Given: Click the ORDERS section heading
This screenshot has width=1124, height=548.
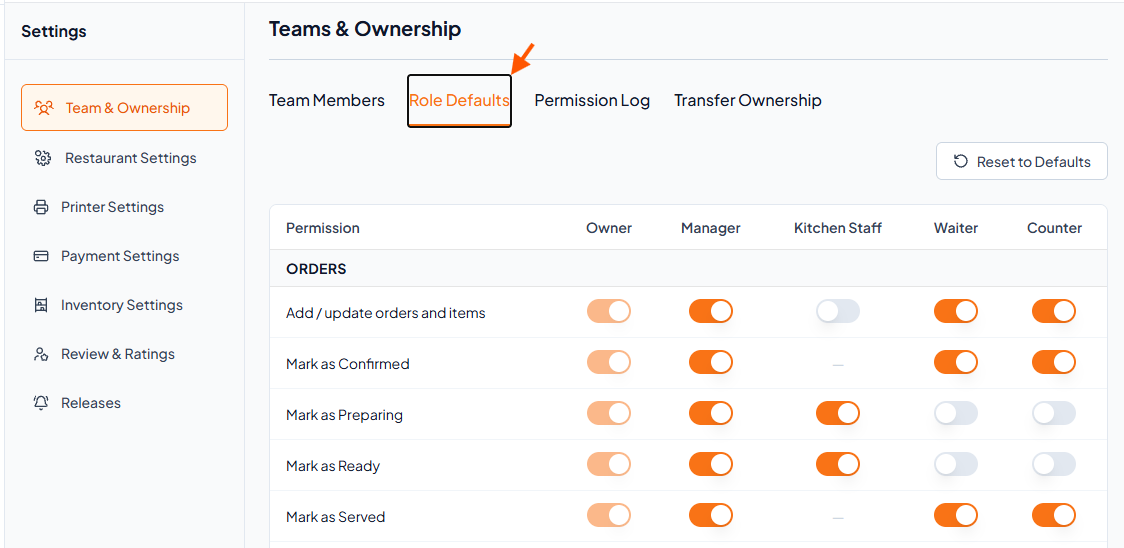Looking at the screenshot, I should tap(316, 269).
